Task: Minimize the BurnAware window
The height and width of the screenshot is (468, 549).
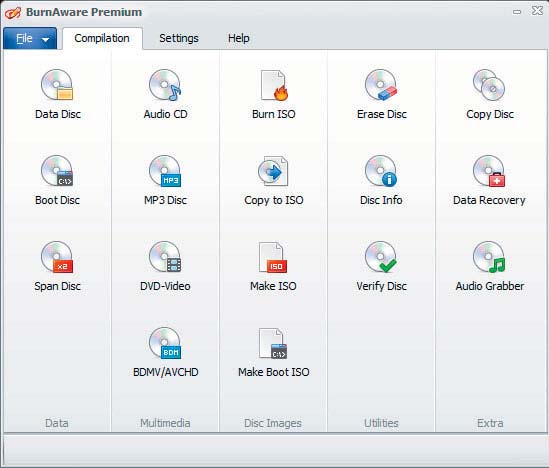Action: pos(517,12)
